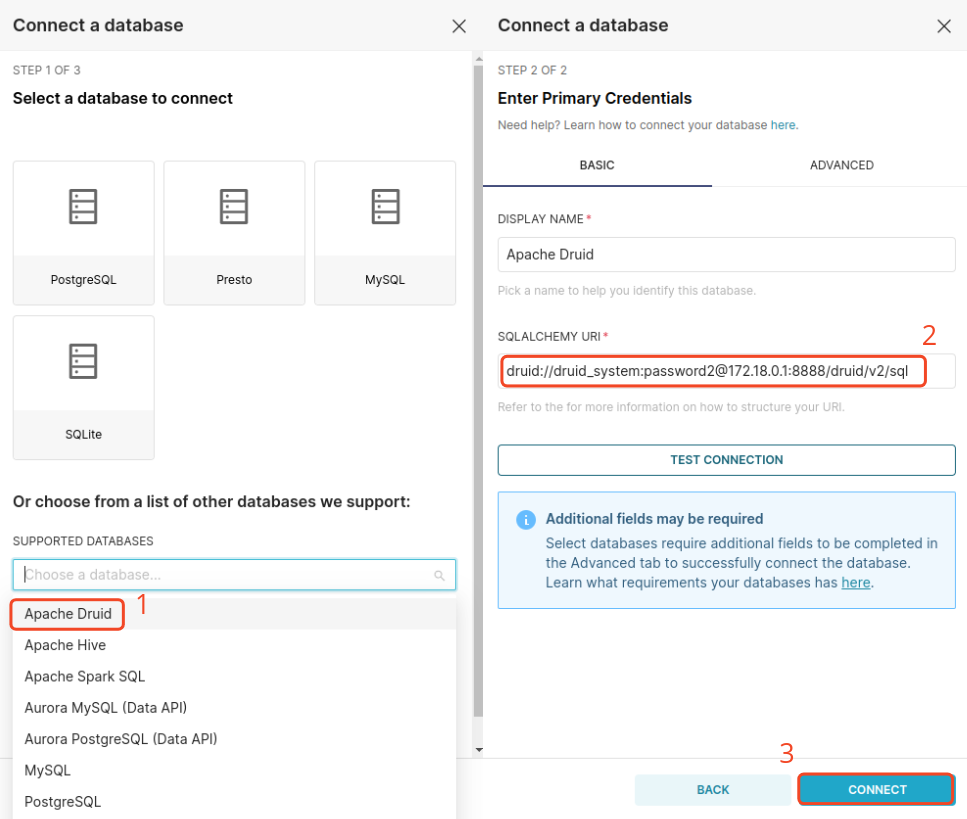Switch to the Advanced tab

click(x=841, y=165)
